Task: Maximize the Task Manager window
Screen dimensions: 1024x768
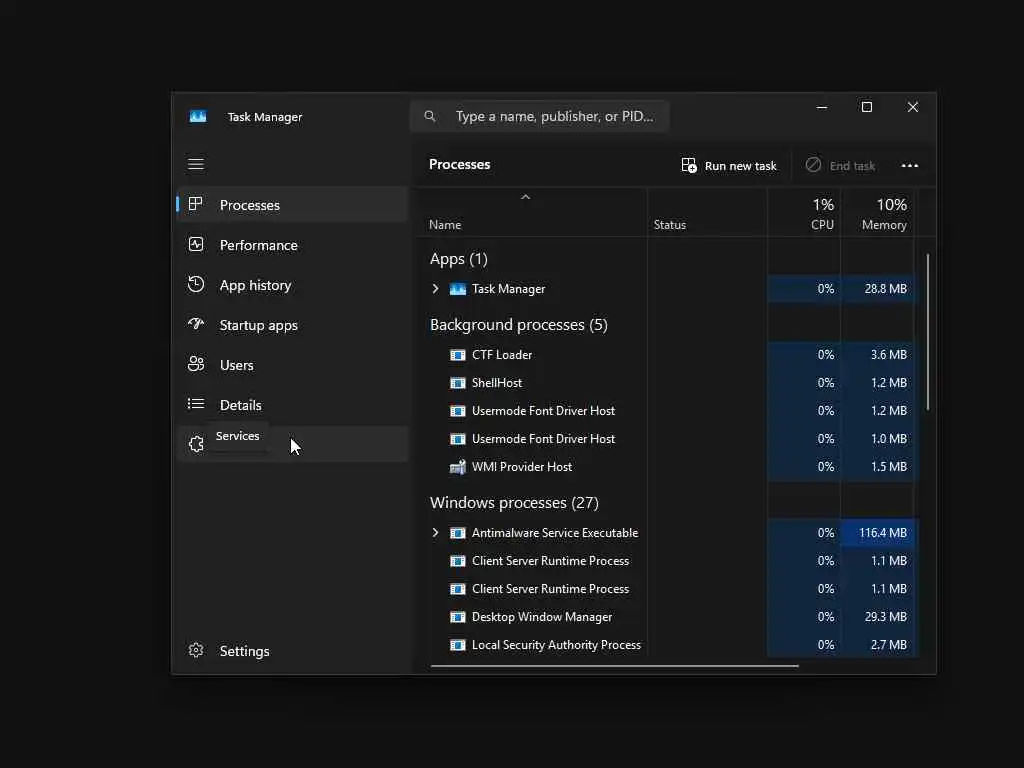Action: point(867,107)
